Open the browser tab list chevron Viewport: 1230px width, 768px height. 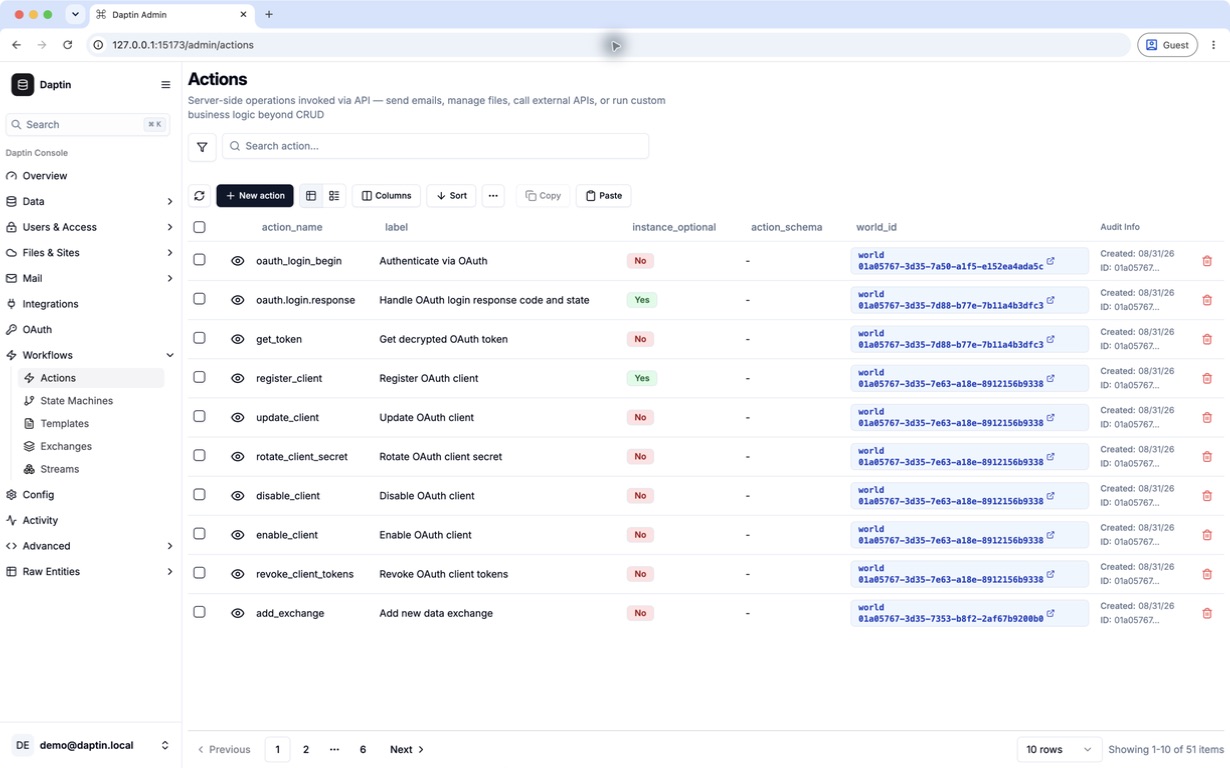[x=75, y=15]
